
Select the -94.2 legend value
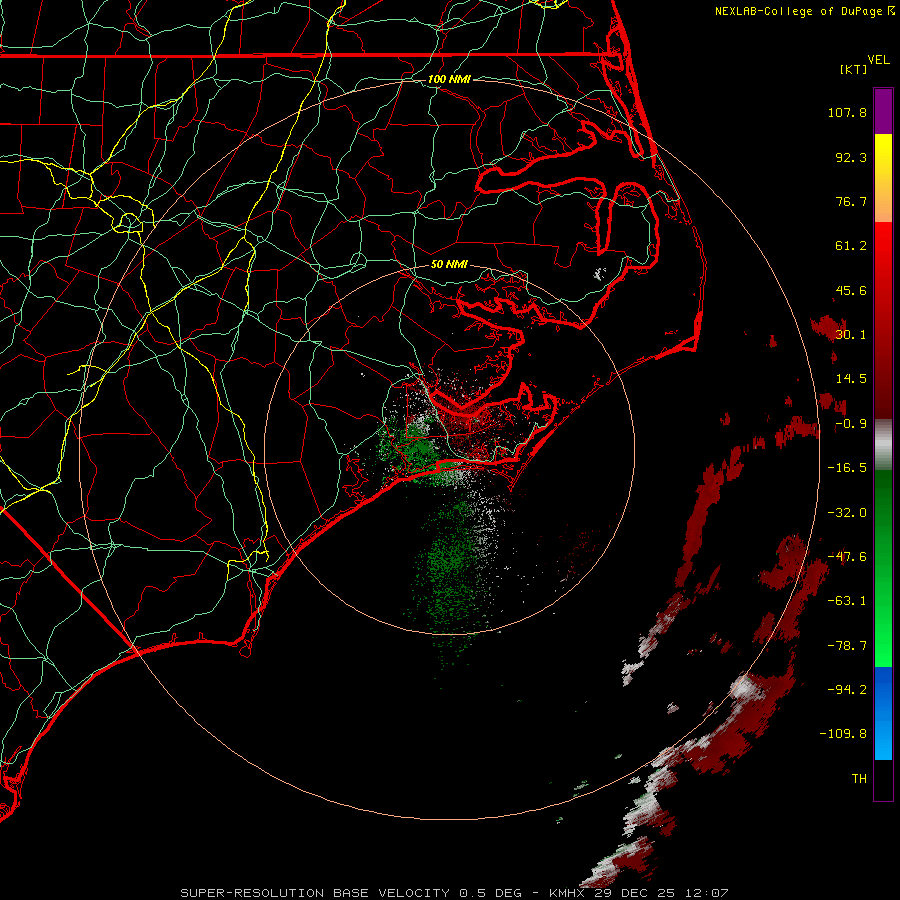(x=847, y=689)
